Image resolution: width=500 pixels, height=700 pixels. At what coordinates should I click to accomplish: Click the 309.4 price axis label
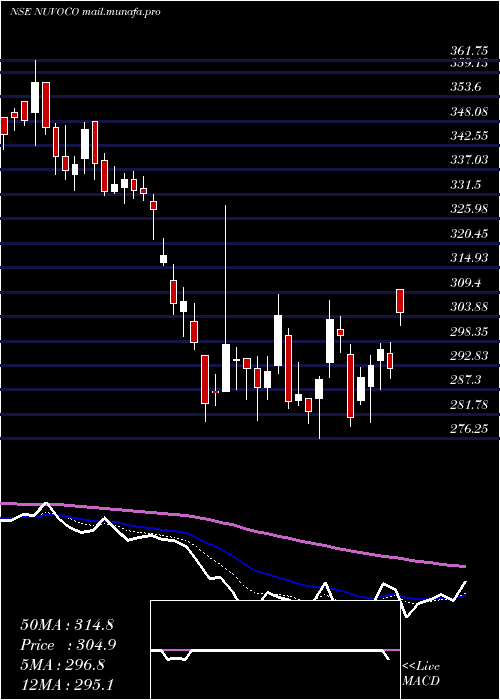click(466, 283)
